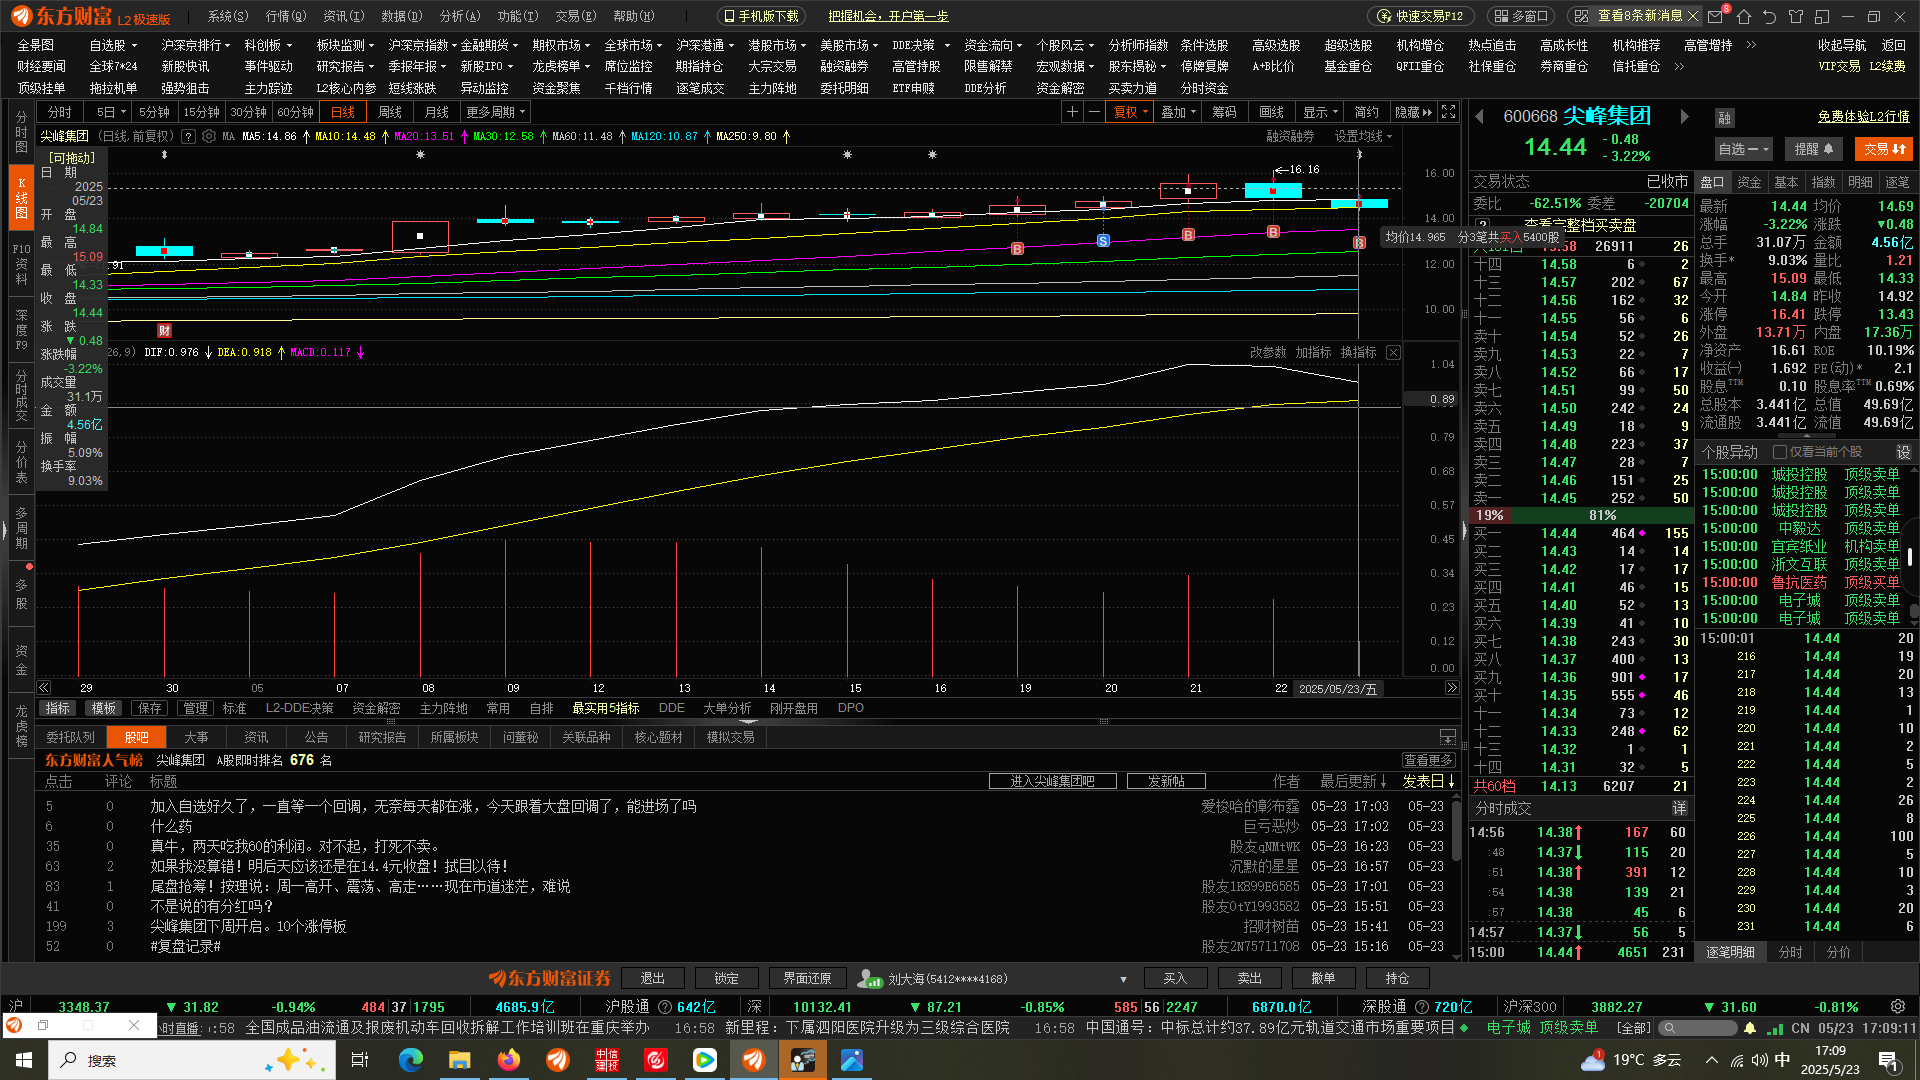Open the mail inbox envelope icon
Viewport: 1920px width, 1080px height.
(1716, 16)
